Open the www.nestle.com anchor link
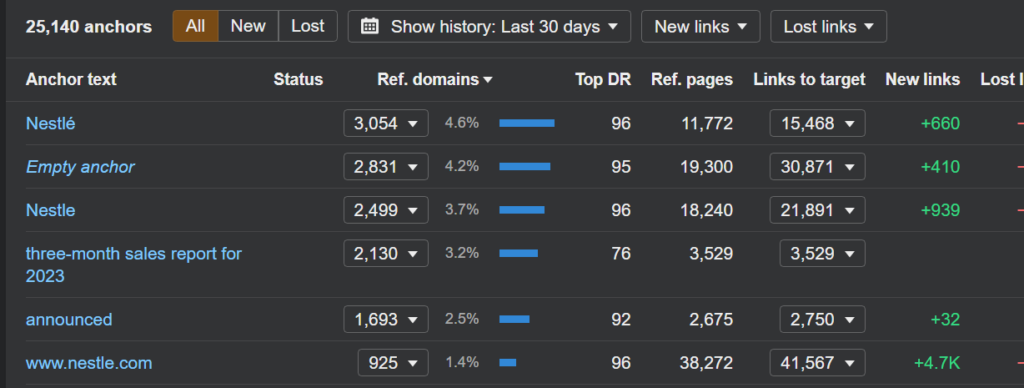Image resolution: width=1024 pixels, height=388 pixels. tap(89, 363)
